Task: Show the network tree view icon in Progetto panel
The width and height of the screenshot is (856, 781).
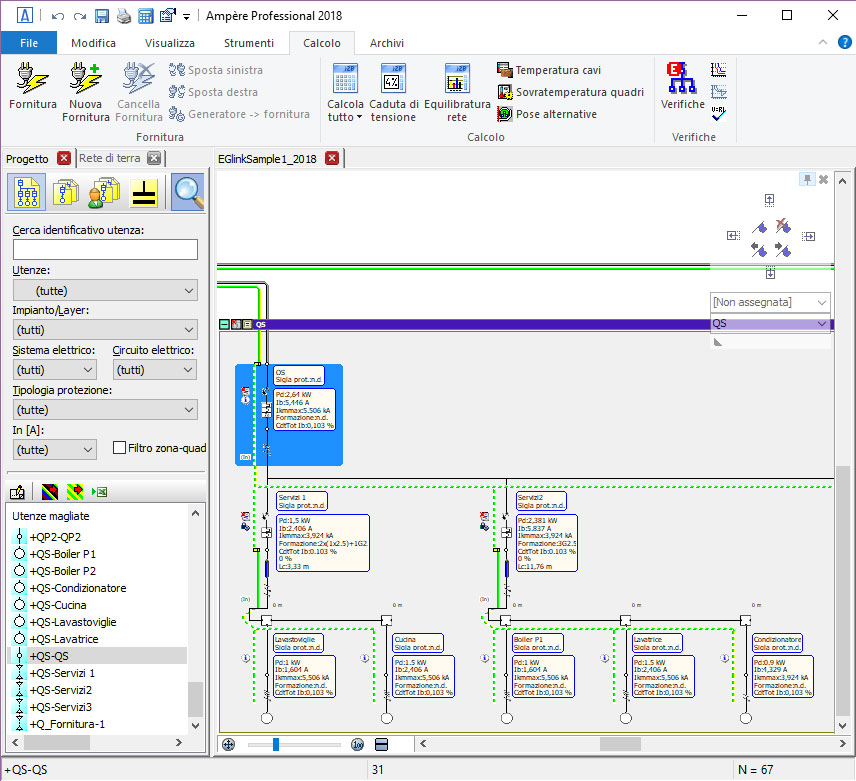Action: tap(27, 192)
